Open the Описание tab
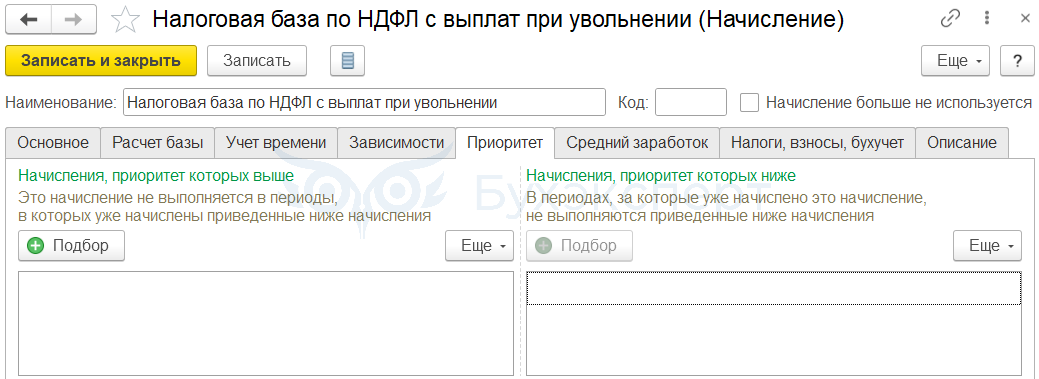 pos(961,142)
